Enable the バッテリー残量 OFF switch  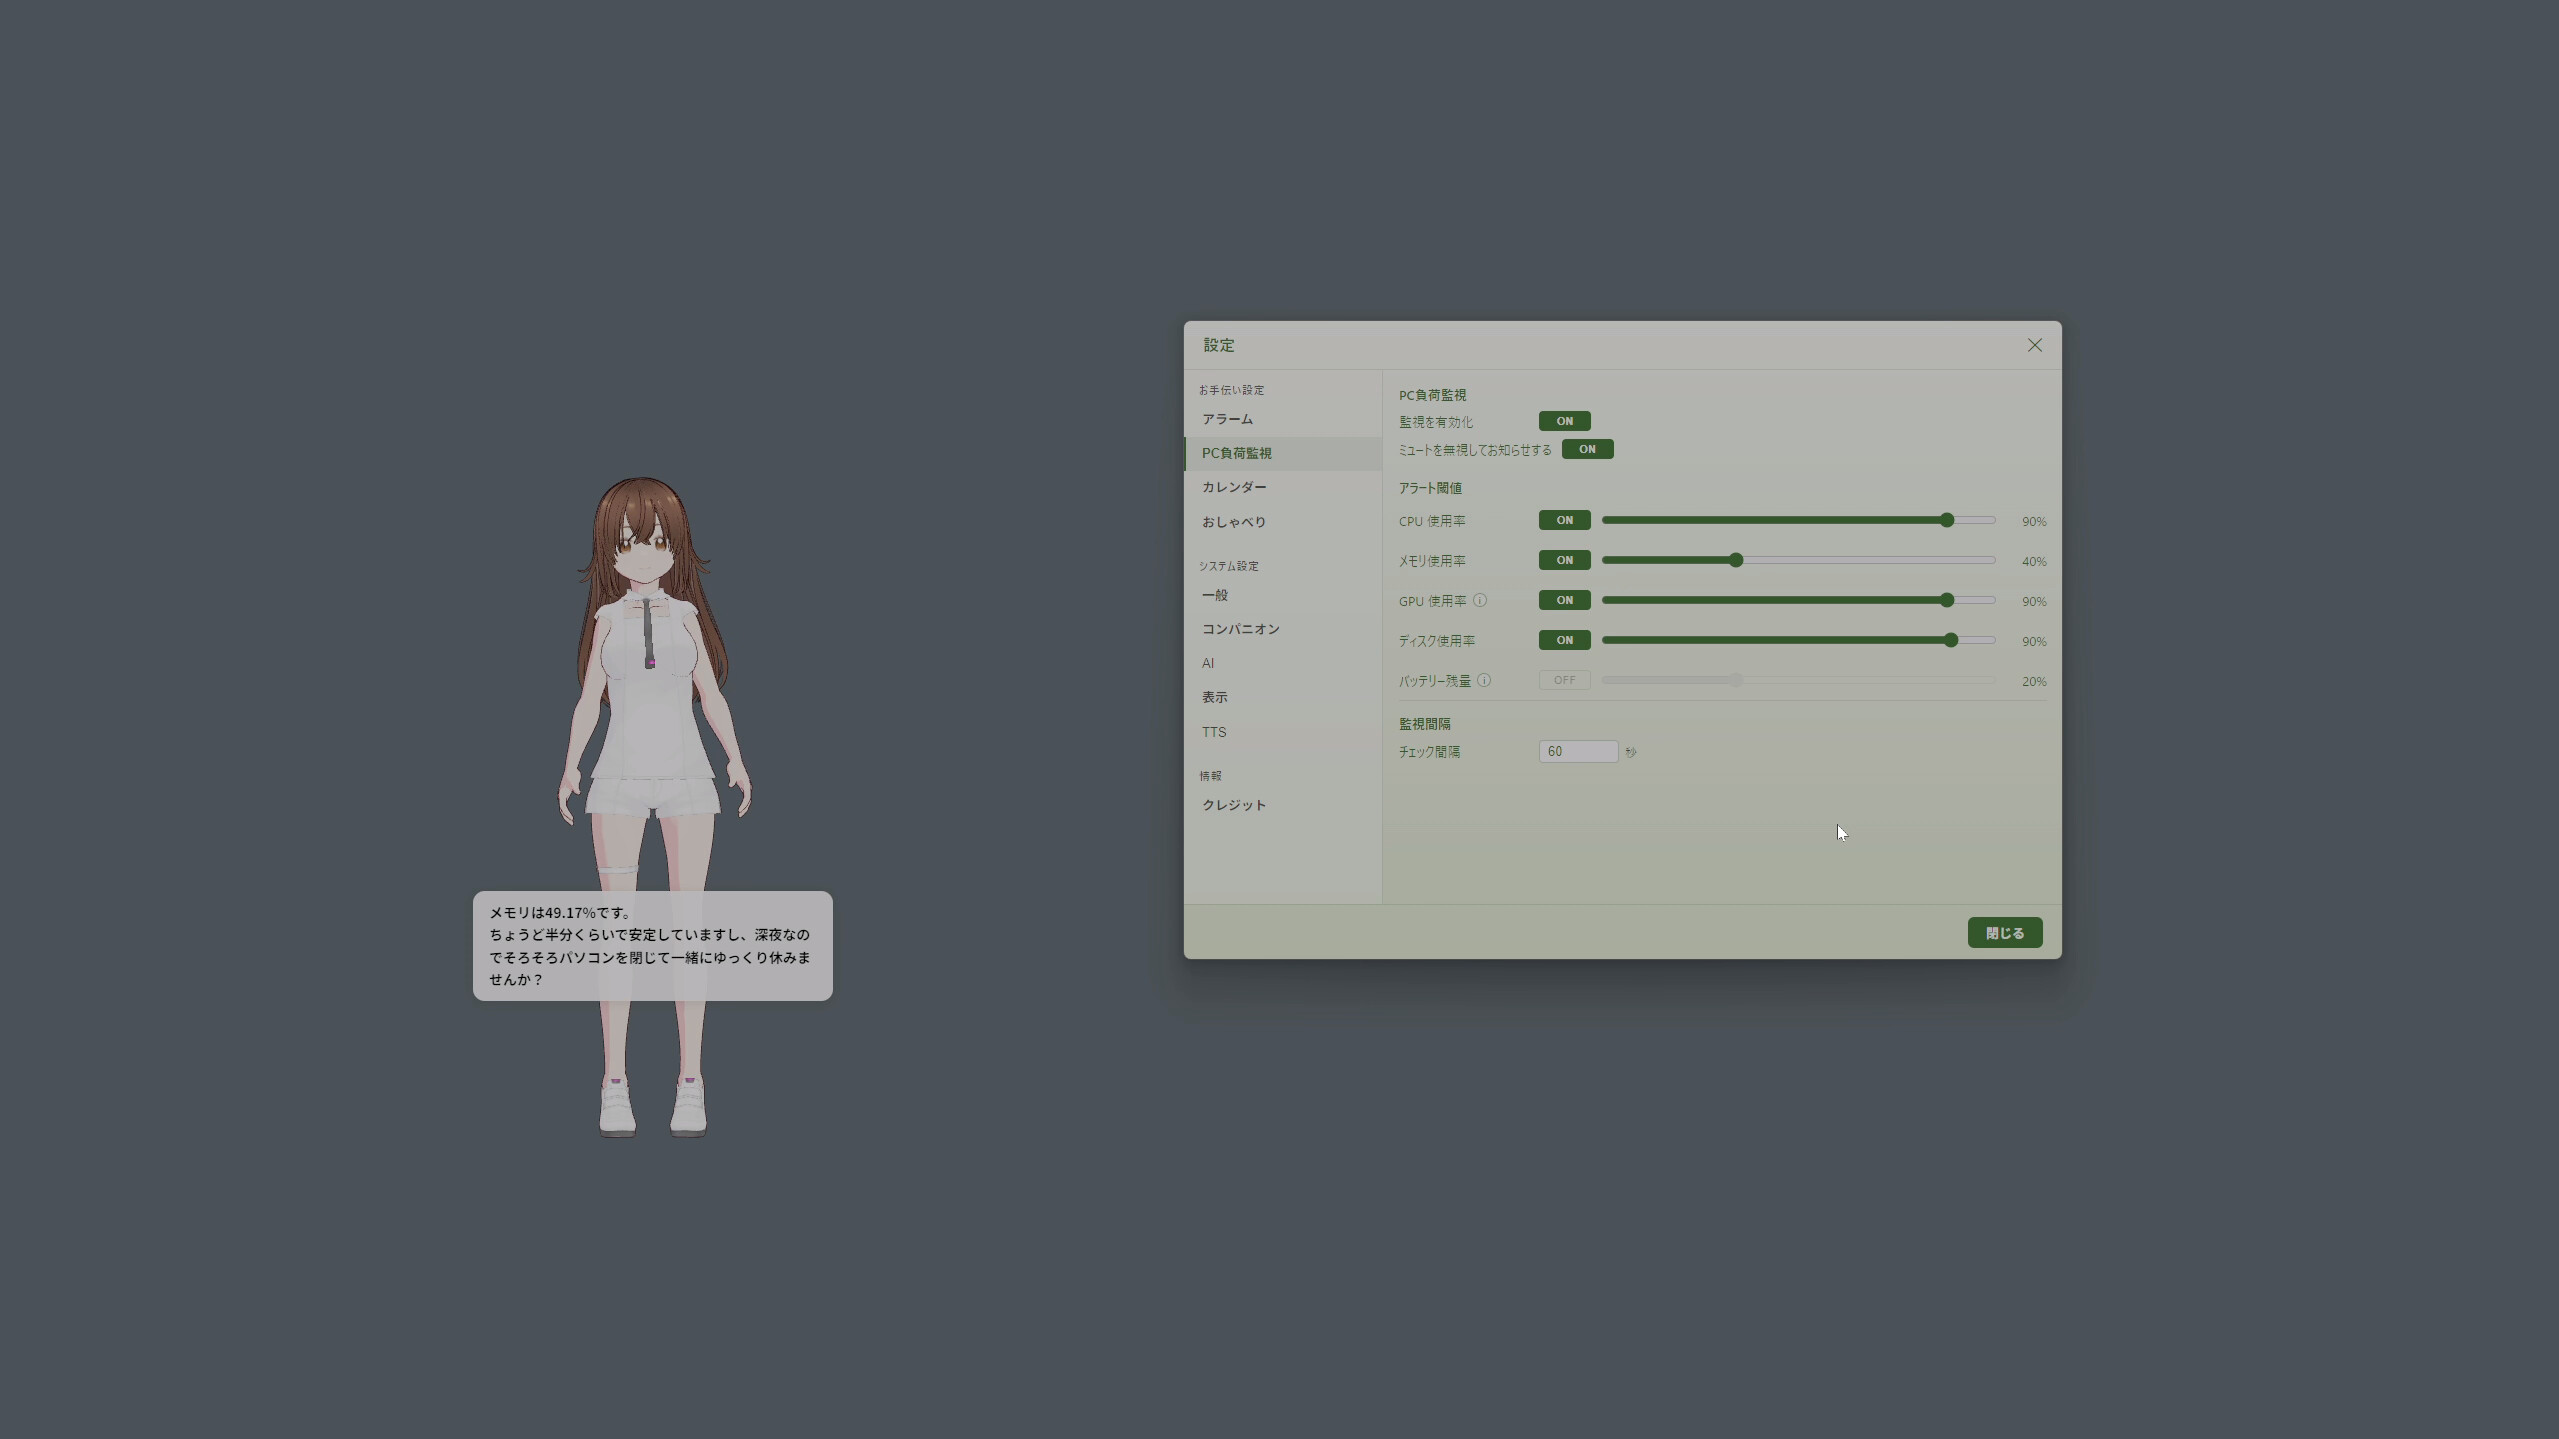point(1564,680)
